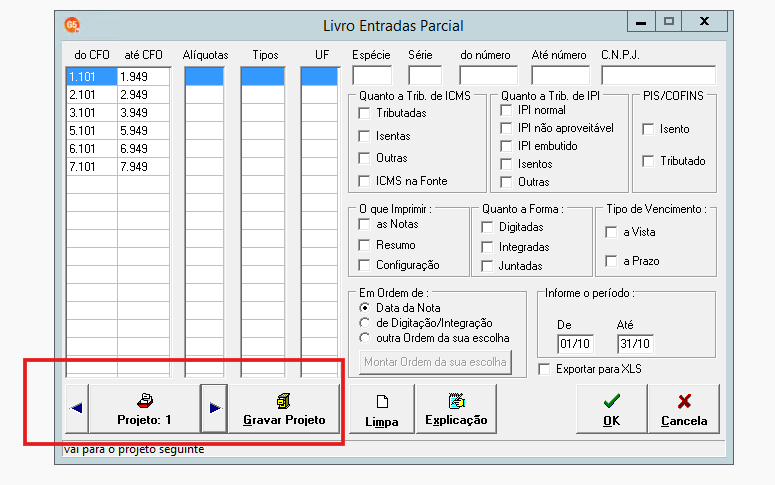Click the C.N.P.J. input field
This screenshot has width=775, height=485.
(x=658, y=76)
